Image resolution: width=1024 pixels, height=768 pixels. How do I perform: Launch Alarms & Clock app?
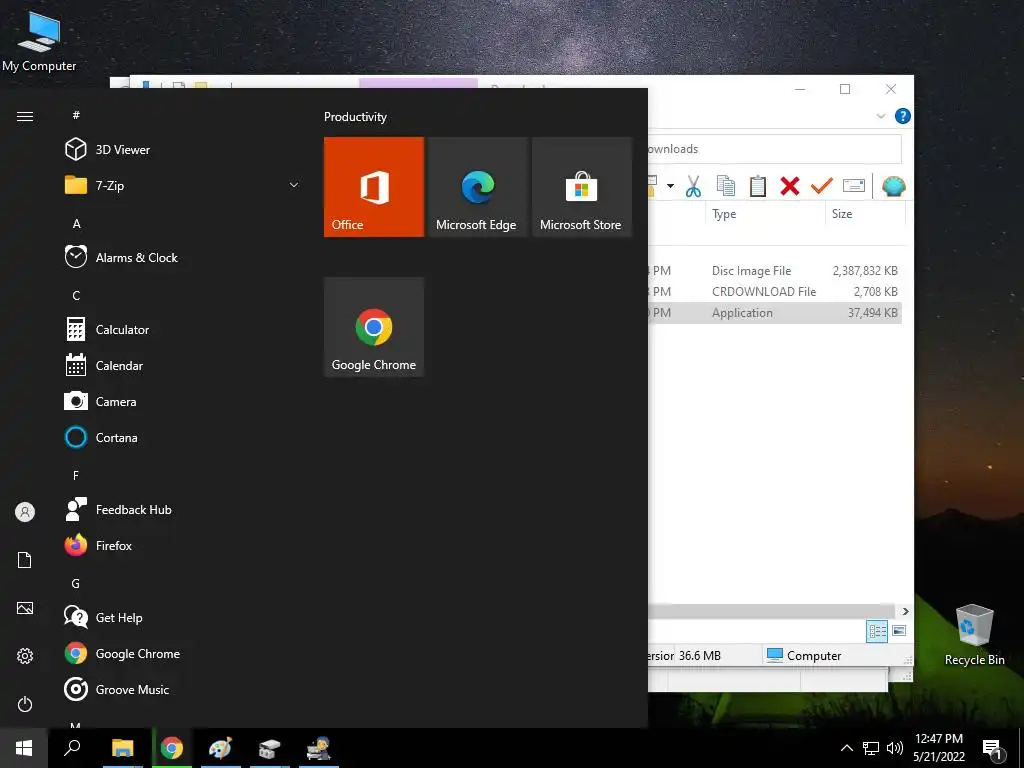click(x=121, y=257)
